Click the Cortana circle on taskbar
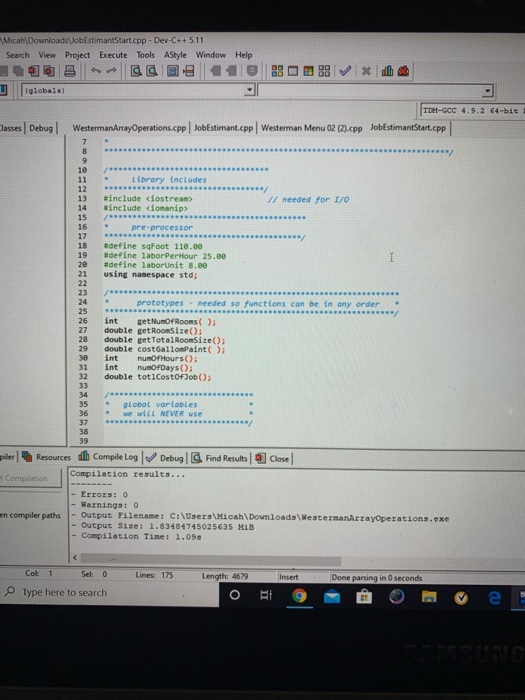525x700 pixels. click(x=234, y=595)
